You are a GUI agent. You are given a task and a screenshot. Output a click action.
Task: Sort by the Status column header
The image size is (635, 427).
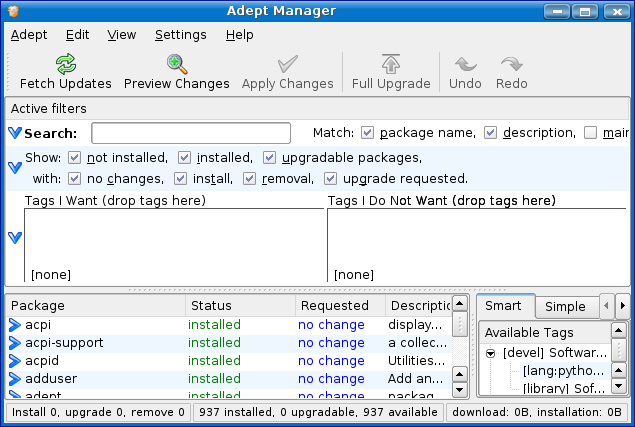[240, 306]
